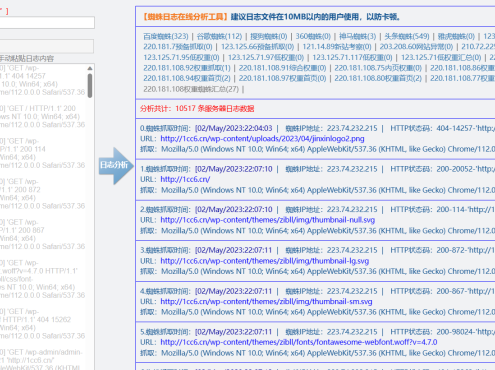495x370 pixels.
Task: Click entry 0 crawl time 22:04:03
Action: point(234,128)
